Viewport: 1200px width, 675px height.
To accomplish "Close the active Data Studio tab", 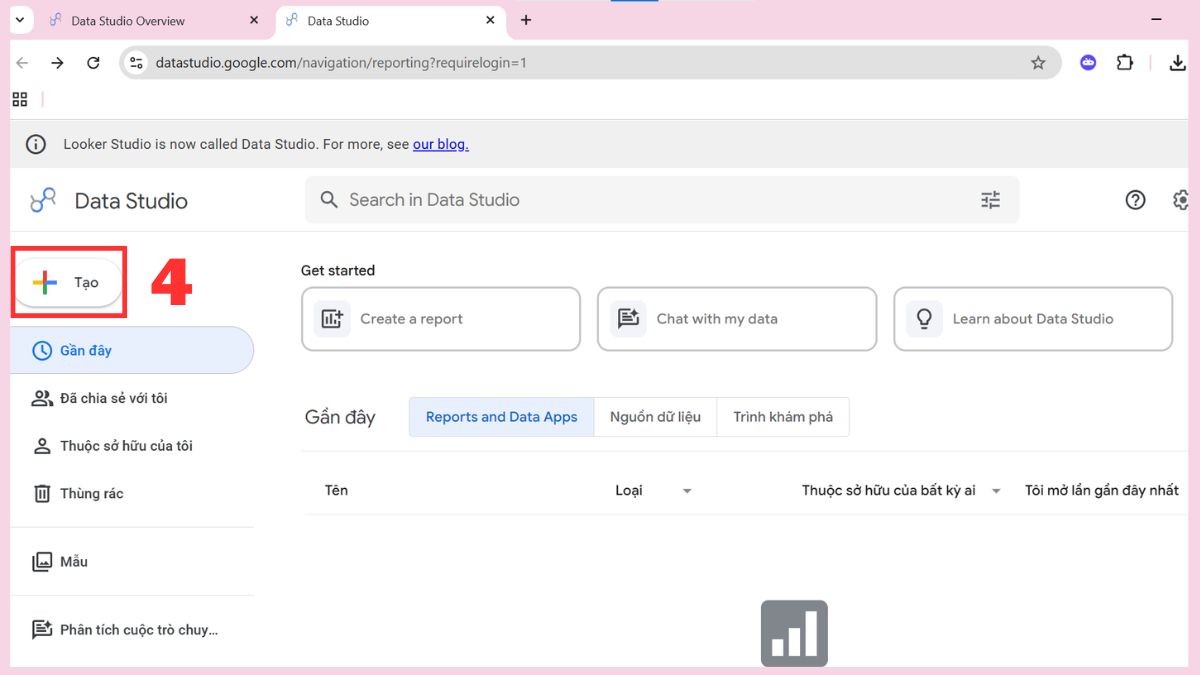I will (491, 20).
